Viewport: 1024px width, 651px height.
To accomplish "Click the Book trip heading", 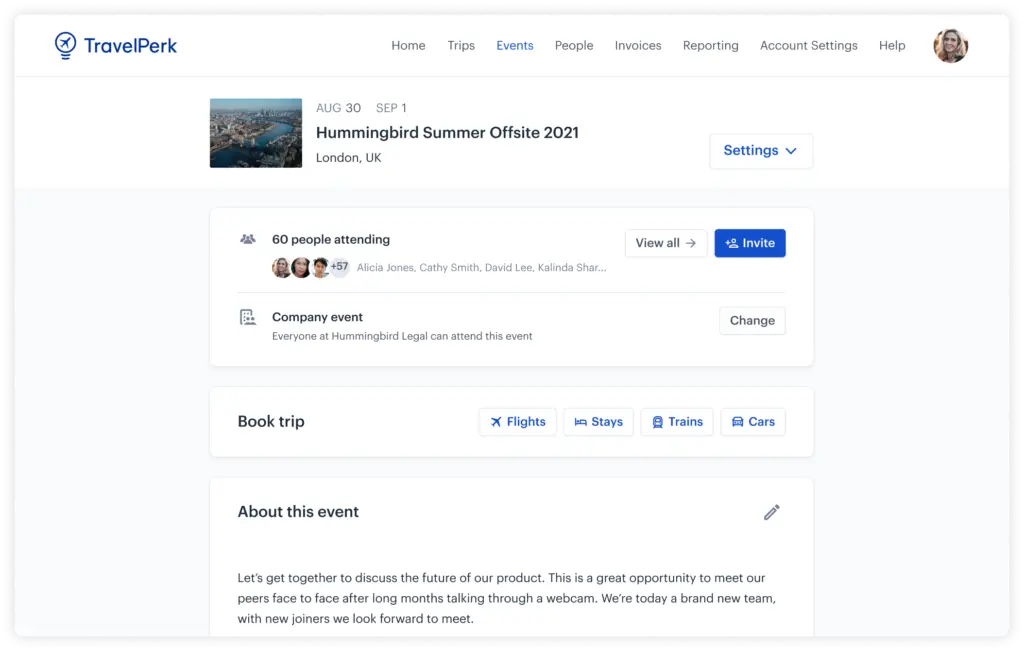I will tap(271, 422).
